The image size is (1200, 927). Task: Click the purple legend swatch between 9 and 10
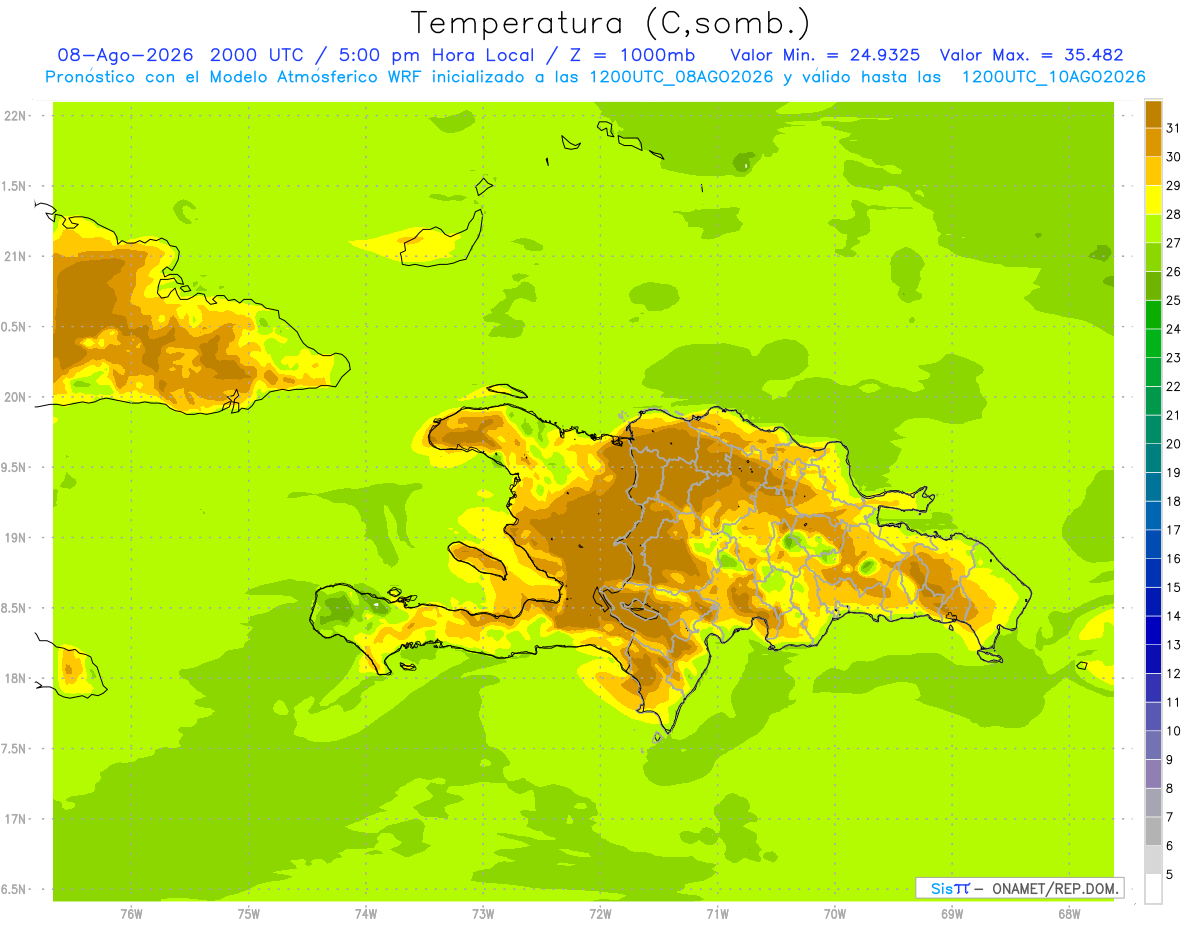(x=1153, y=745)
